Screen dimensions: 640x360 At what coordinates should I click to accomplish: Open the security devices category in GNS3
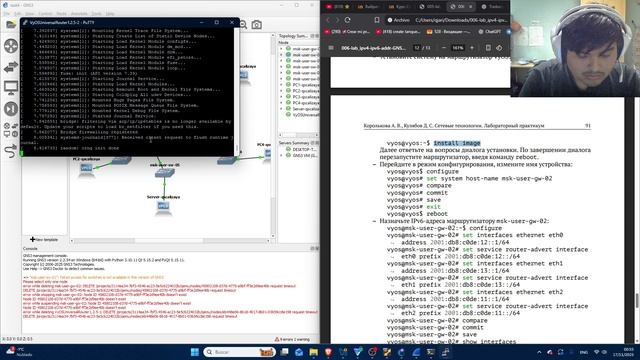click(x=11, y=109)
